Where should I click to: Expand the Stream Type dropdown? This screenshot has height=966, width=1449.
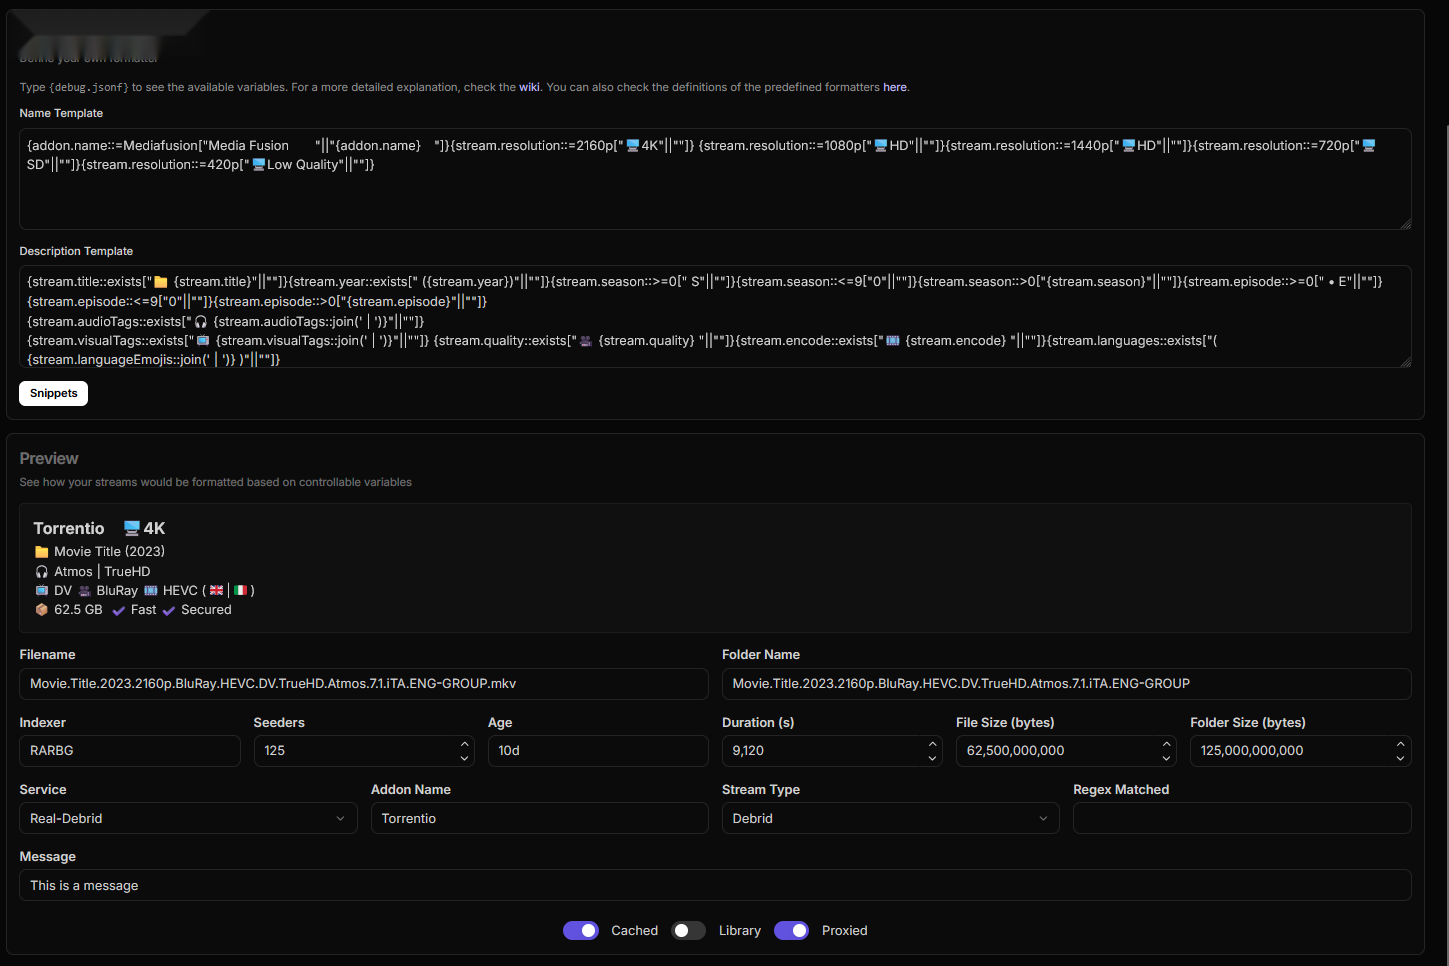click(890, 818)
